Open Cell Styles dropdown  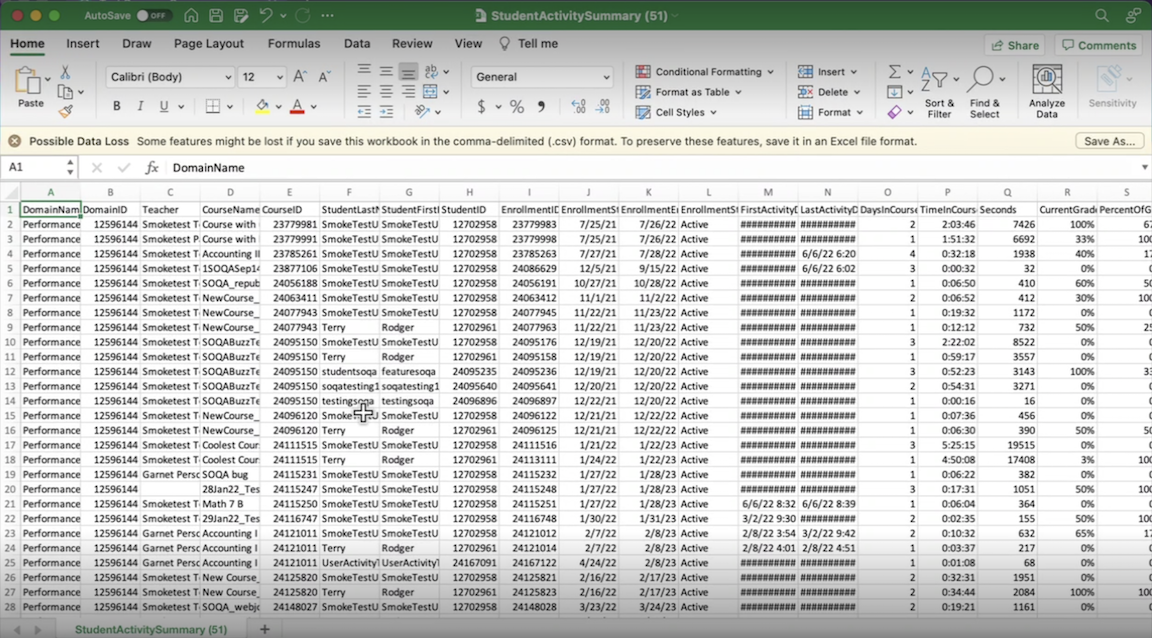click(x=676, y=112)
